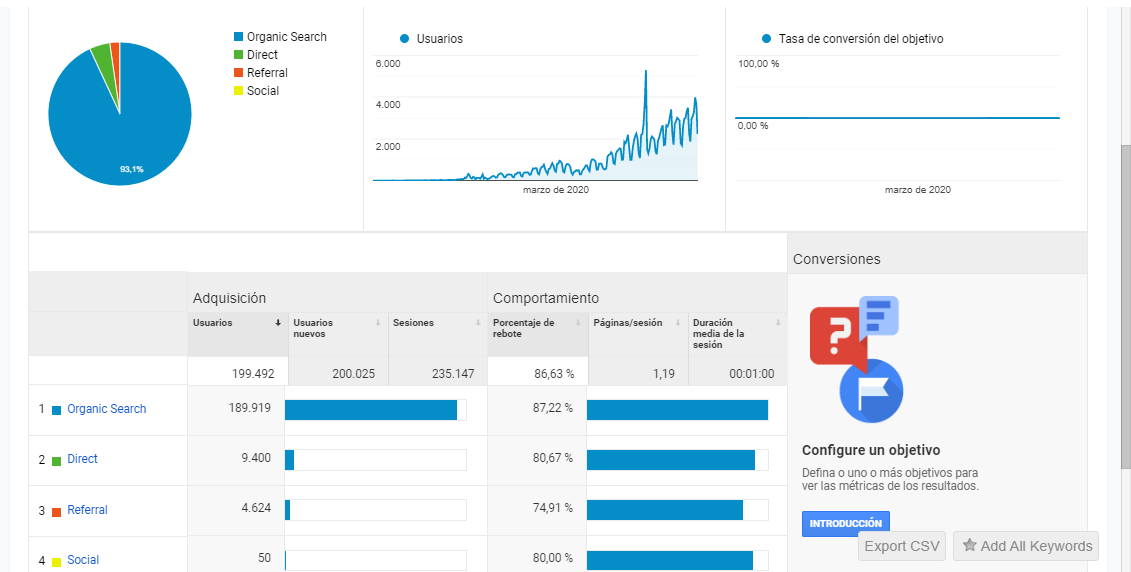Open the Social channel link
Image resolution: width=1131 pixels, height=572 pixels.
point(83,560)
